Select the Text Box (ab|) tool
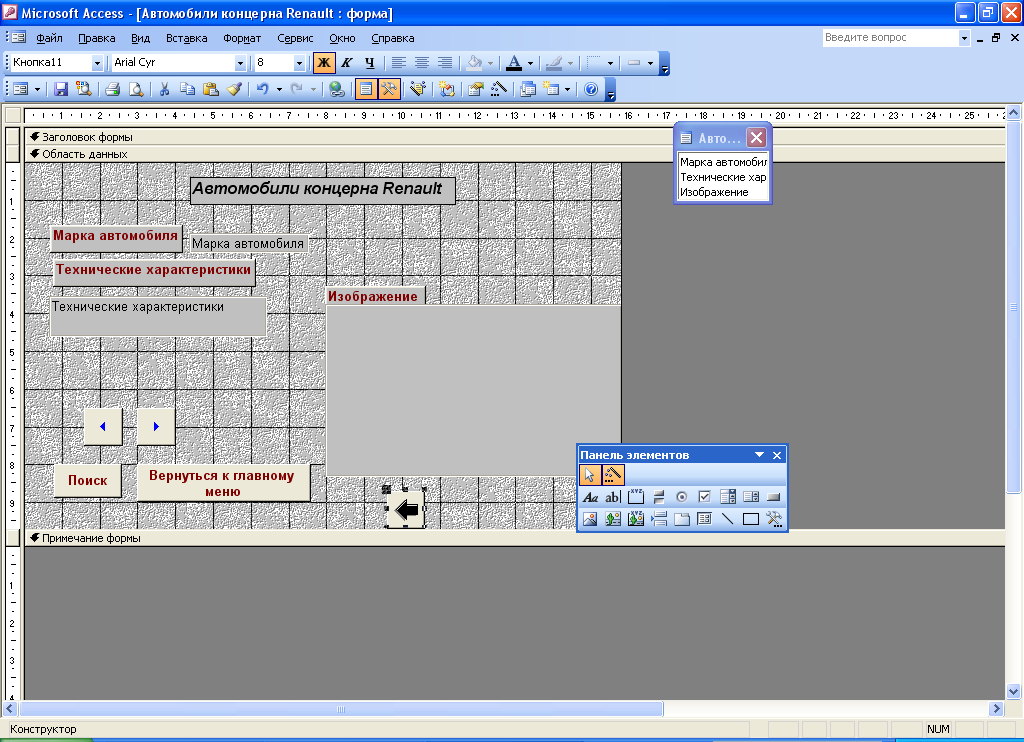This screenshot has width=1024, height=742. (x=613, y=497)
